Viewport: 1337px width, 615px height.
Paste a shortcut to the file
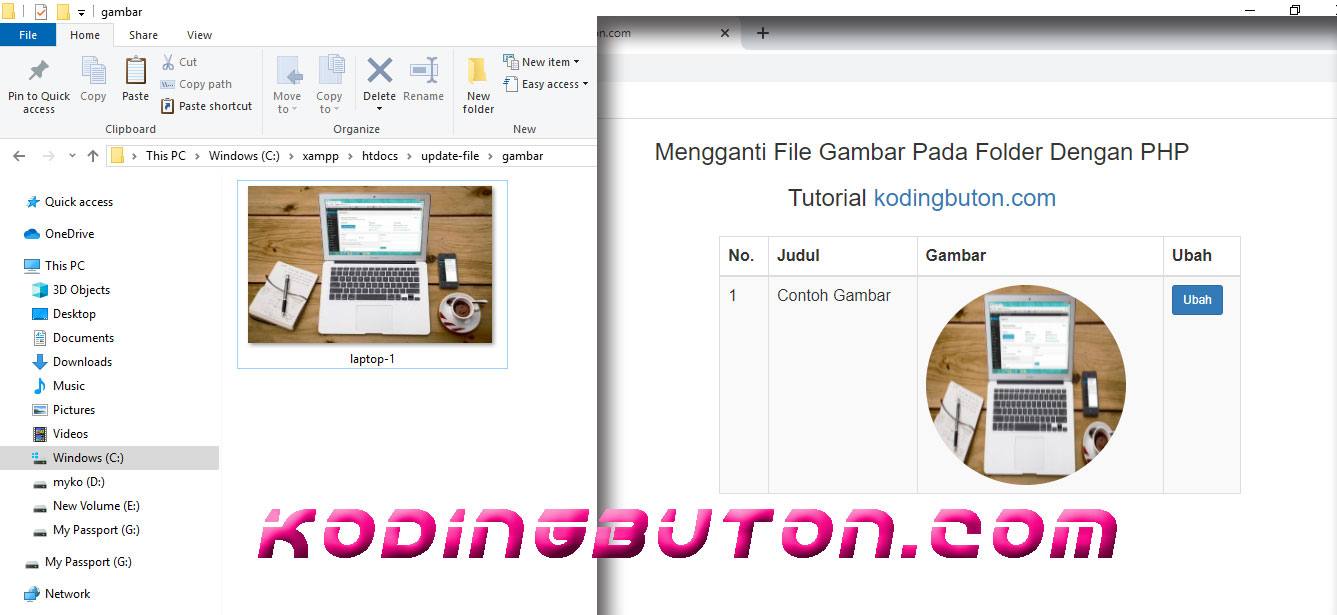point(206,105)
